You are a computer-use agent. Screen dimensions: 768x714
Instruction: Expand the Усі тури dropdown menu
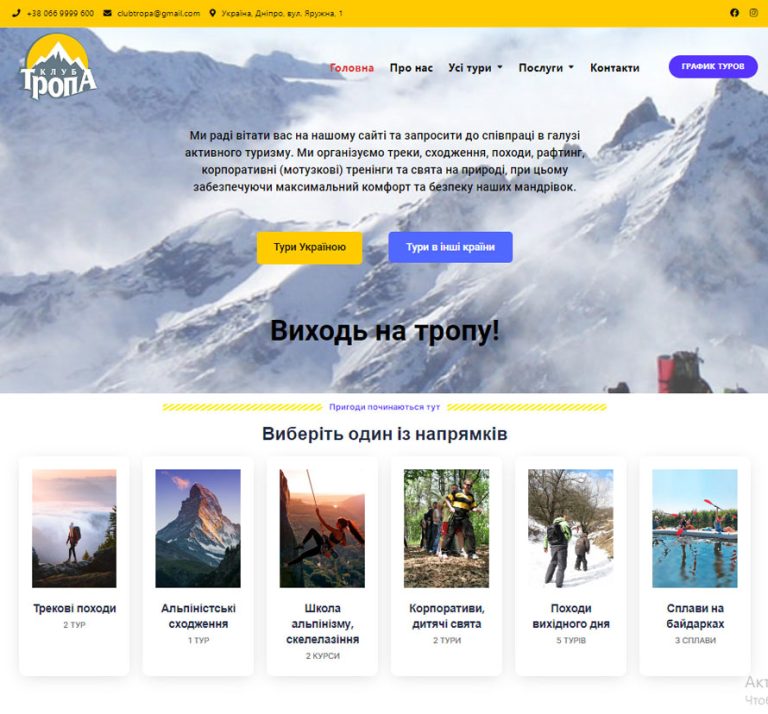(x=475, y=68)
